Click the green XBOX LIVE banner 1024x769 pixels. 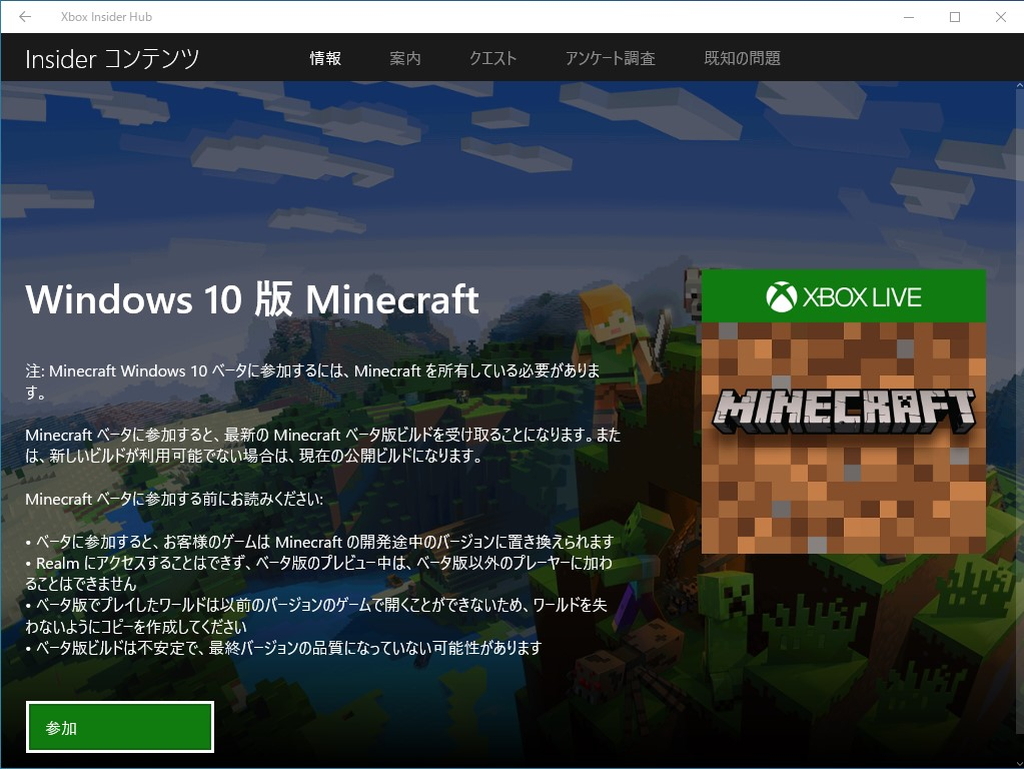pos(845,295)
